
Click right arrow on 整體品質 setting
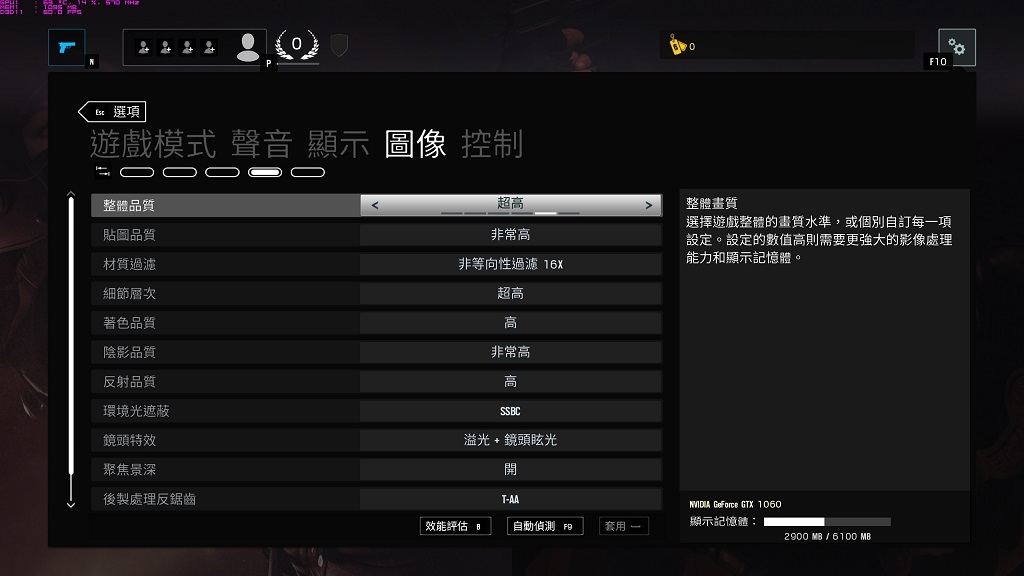(x=648, y=205)
